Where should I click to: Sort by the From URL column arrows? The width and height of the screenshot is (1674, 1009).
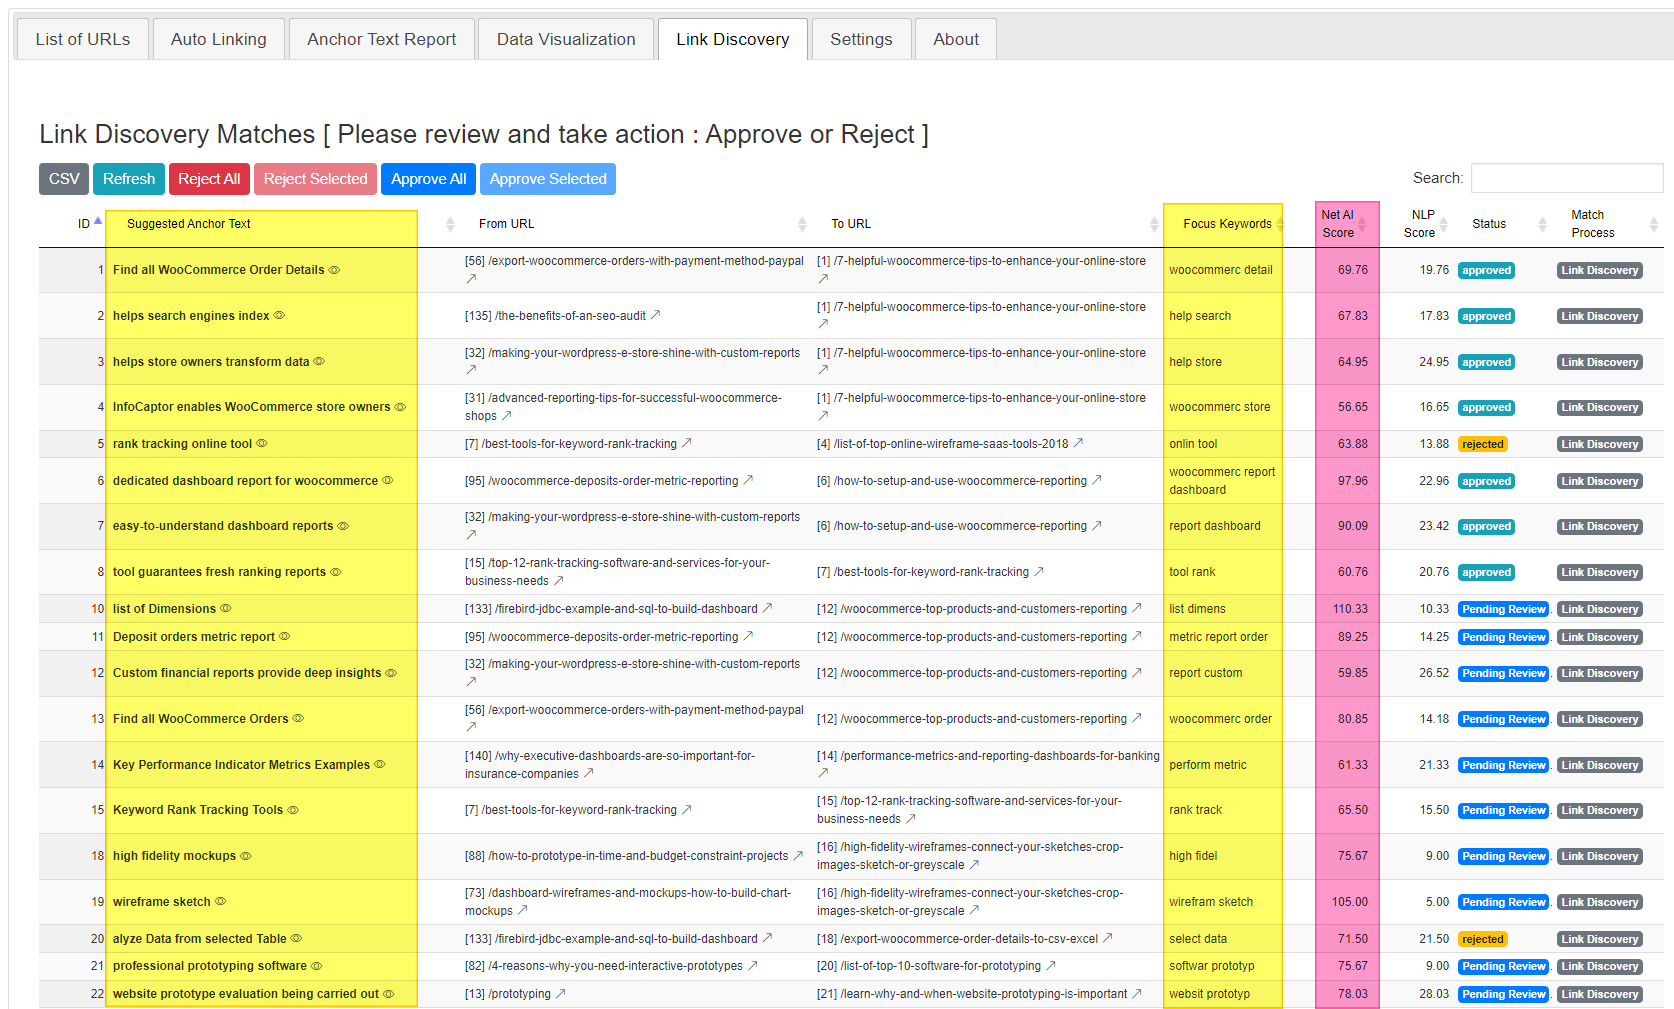[x=802, y=224]
